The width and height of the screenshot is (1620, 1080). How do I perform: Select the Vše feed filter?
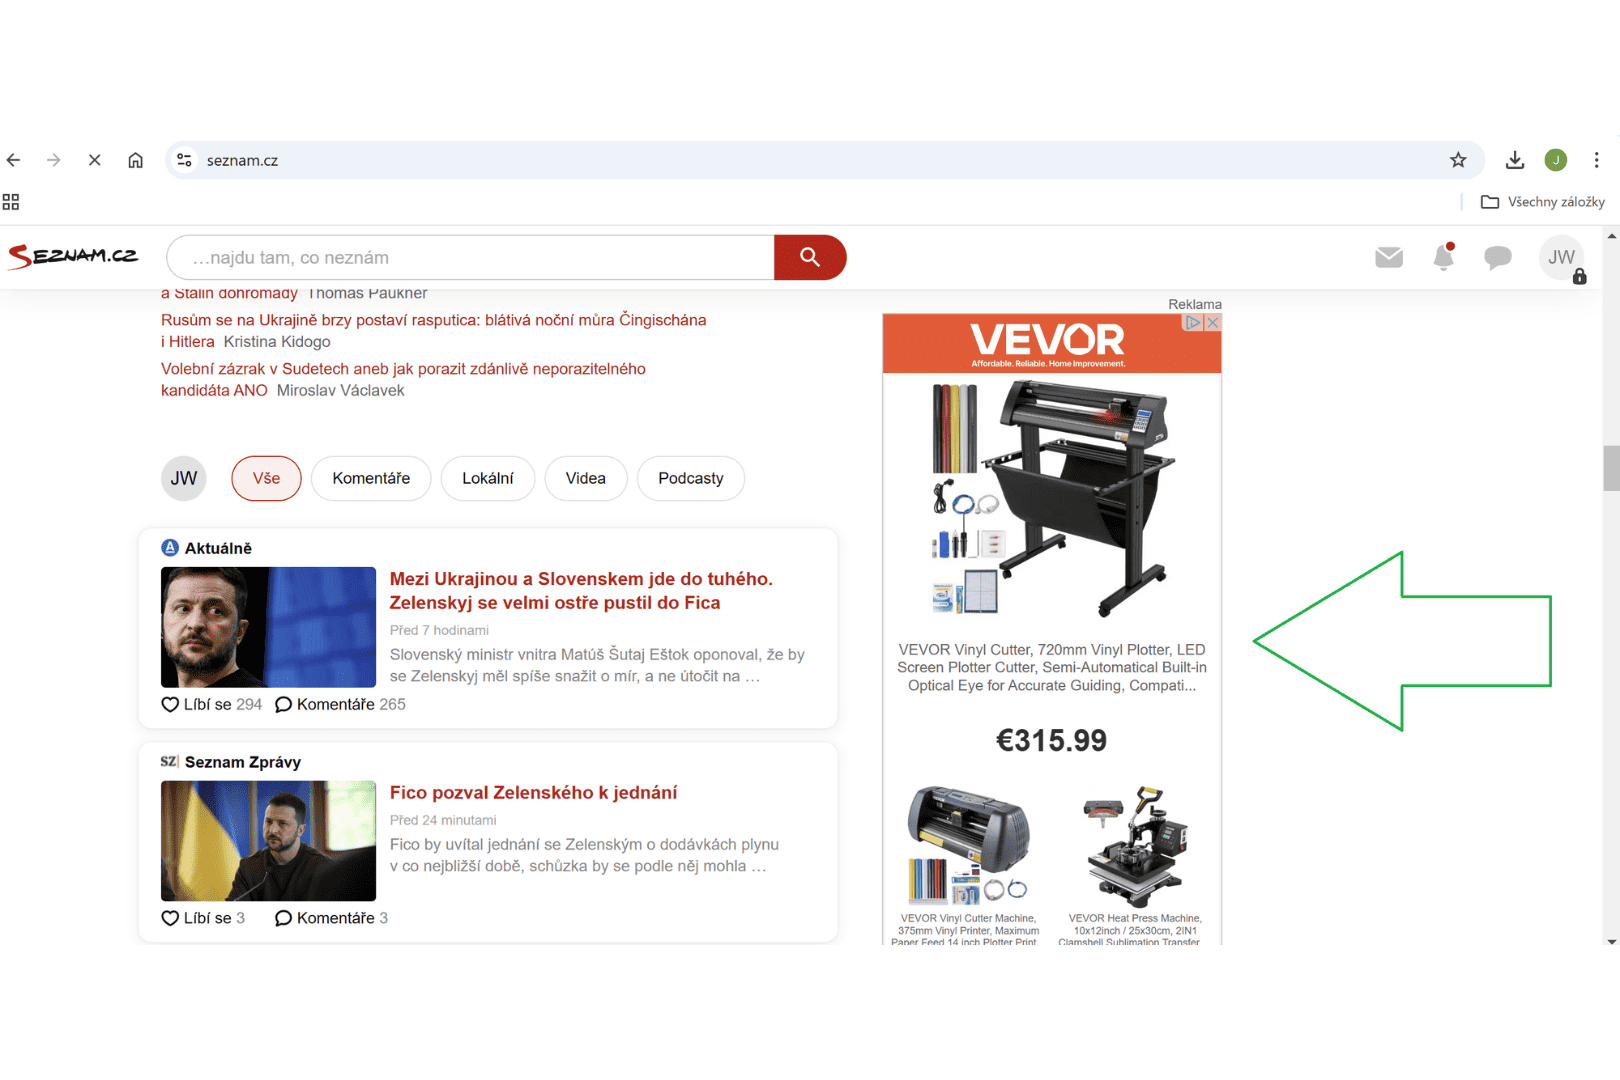click(266, 478)
